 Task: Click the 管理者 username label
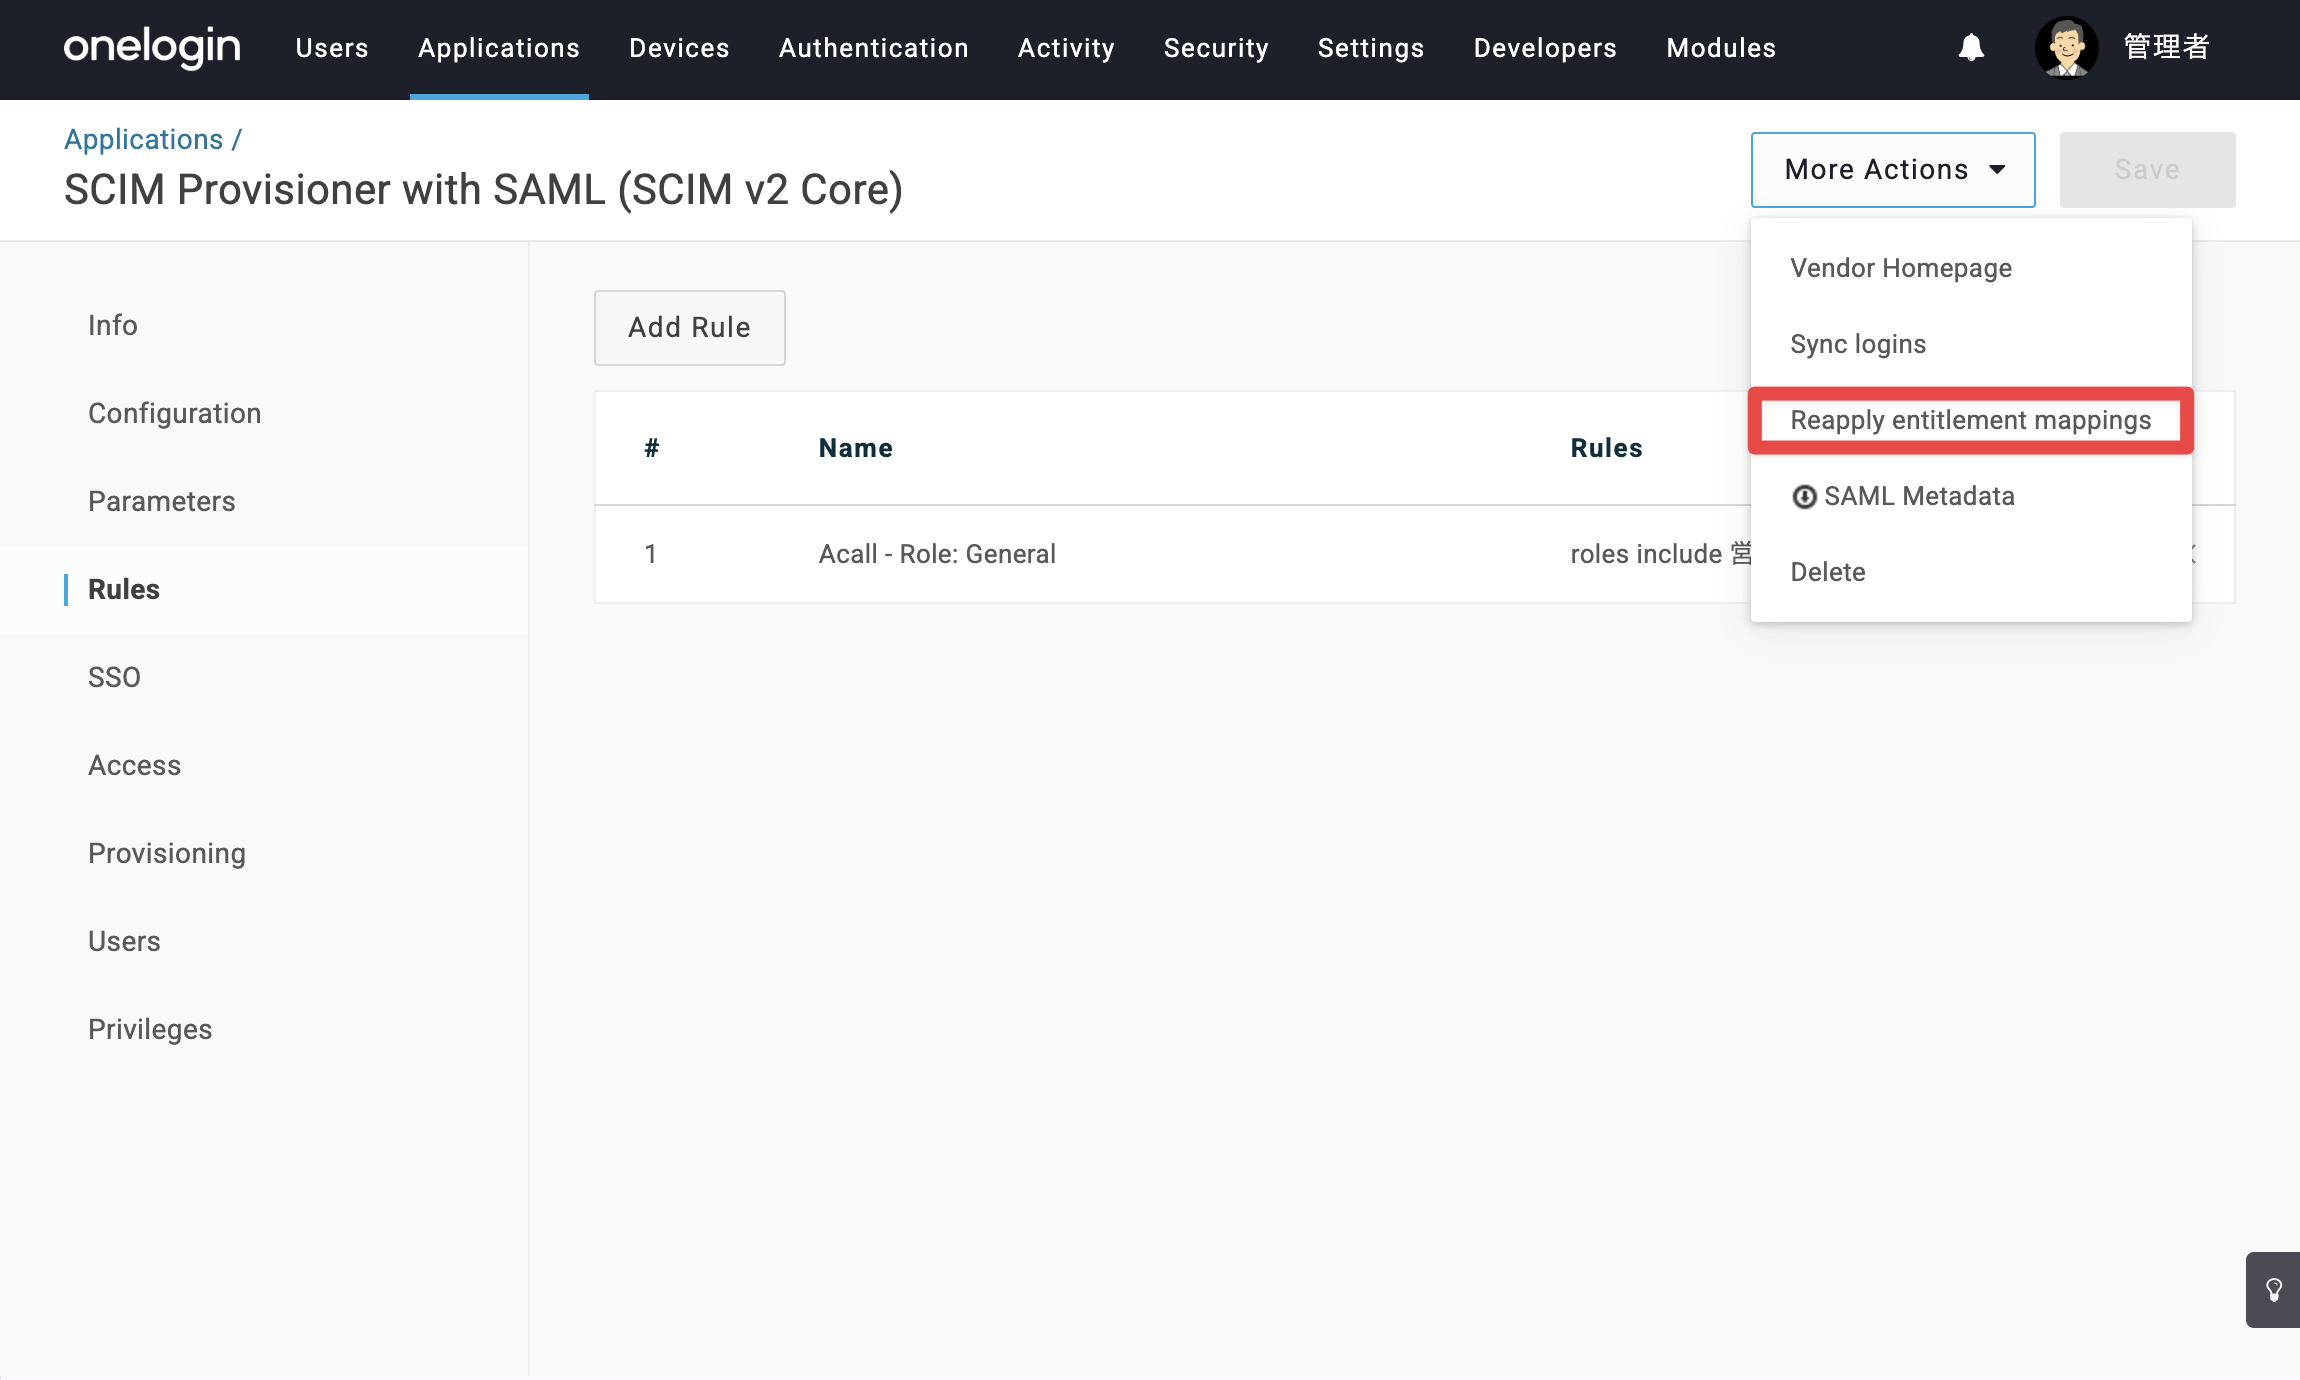(2166, 47)
